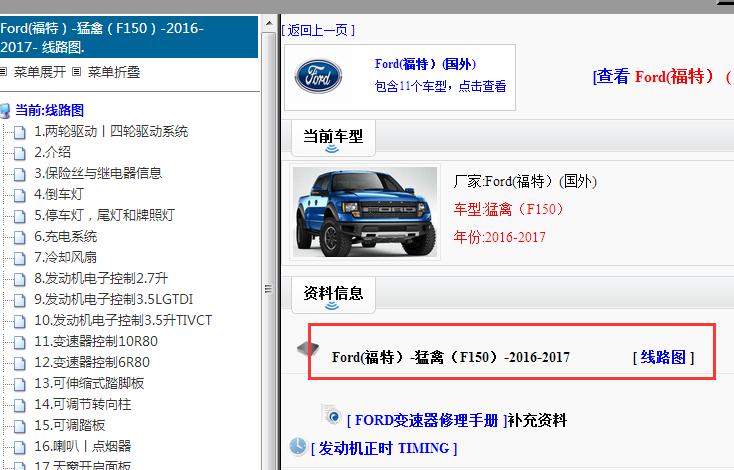Click 厂家:Ford(福特)(国外) text
734x470 pixels.
click(x=525, y=181)
